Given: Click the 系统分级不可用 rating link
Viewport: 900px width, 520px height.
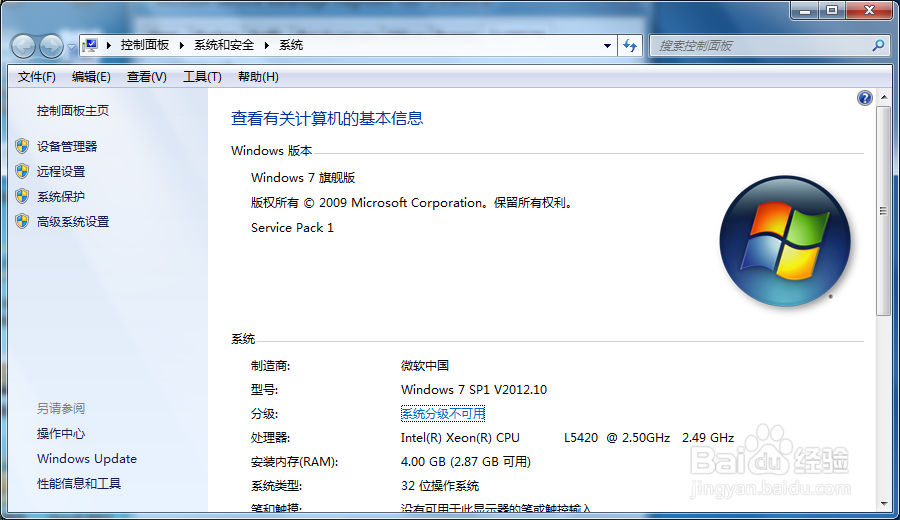Looking at the screenshot, I should pyautogui.click(x=443, y=413).
